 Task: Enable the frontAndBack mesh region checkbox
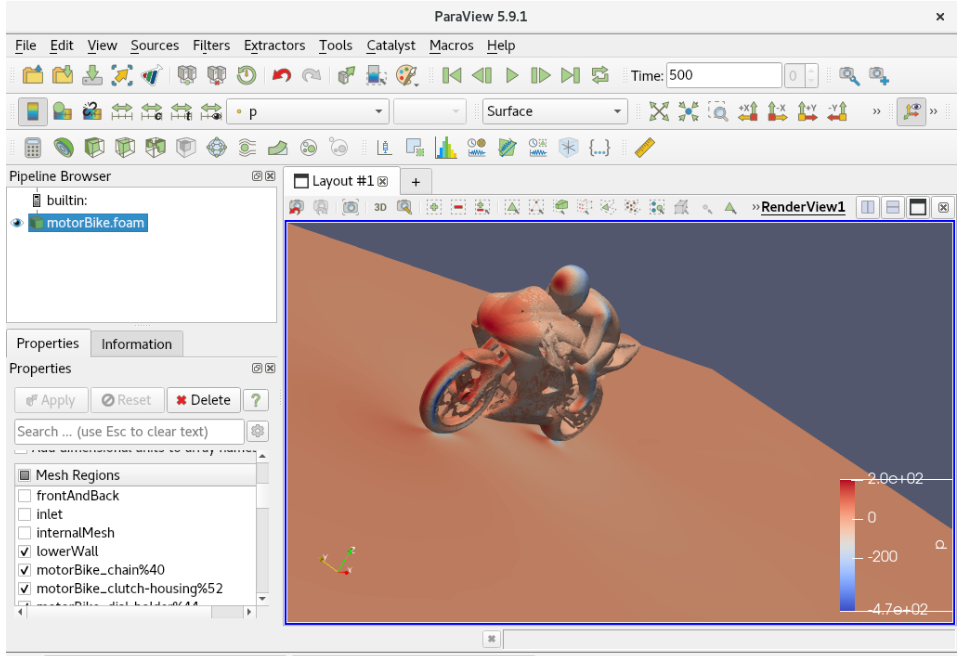[25, 496]
